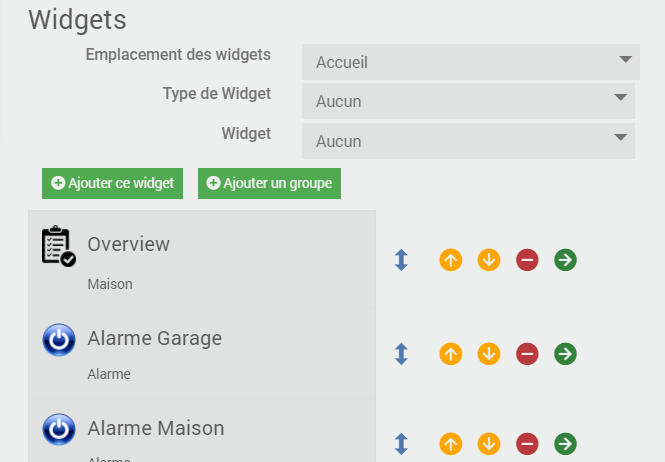
Task: Move Alarme Garage widget up
Action: click(x=451, y=353)
